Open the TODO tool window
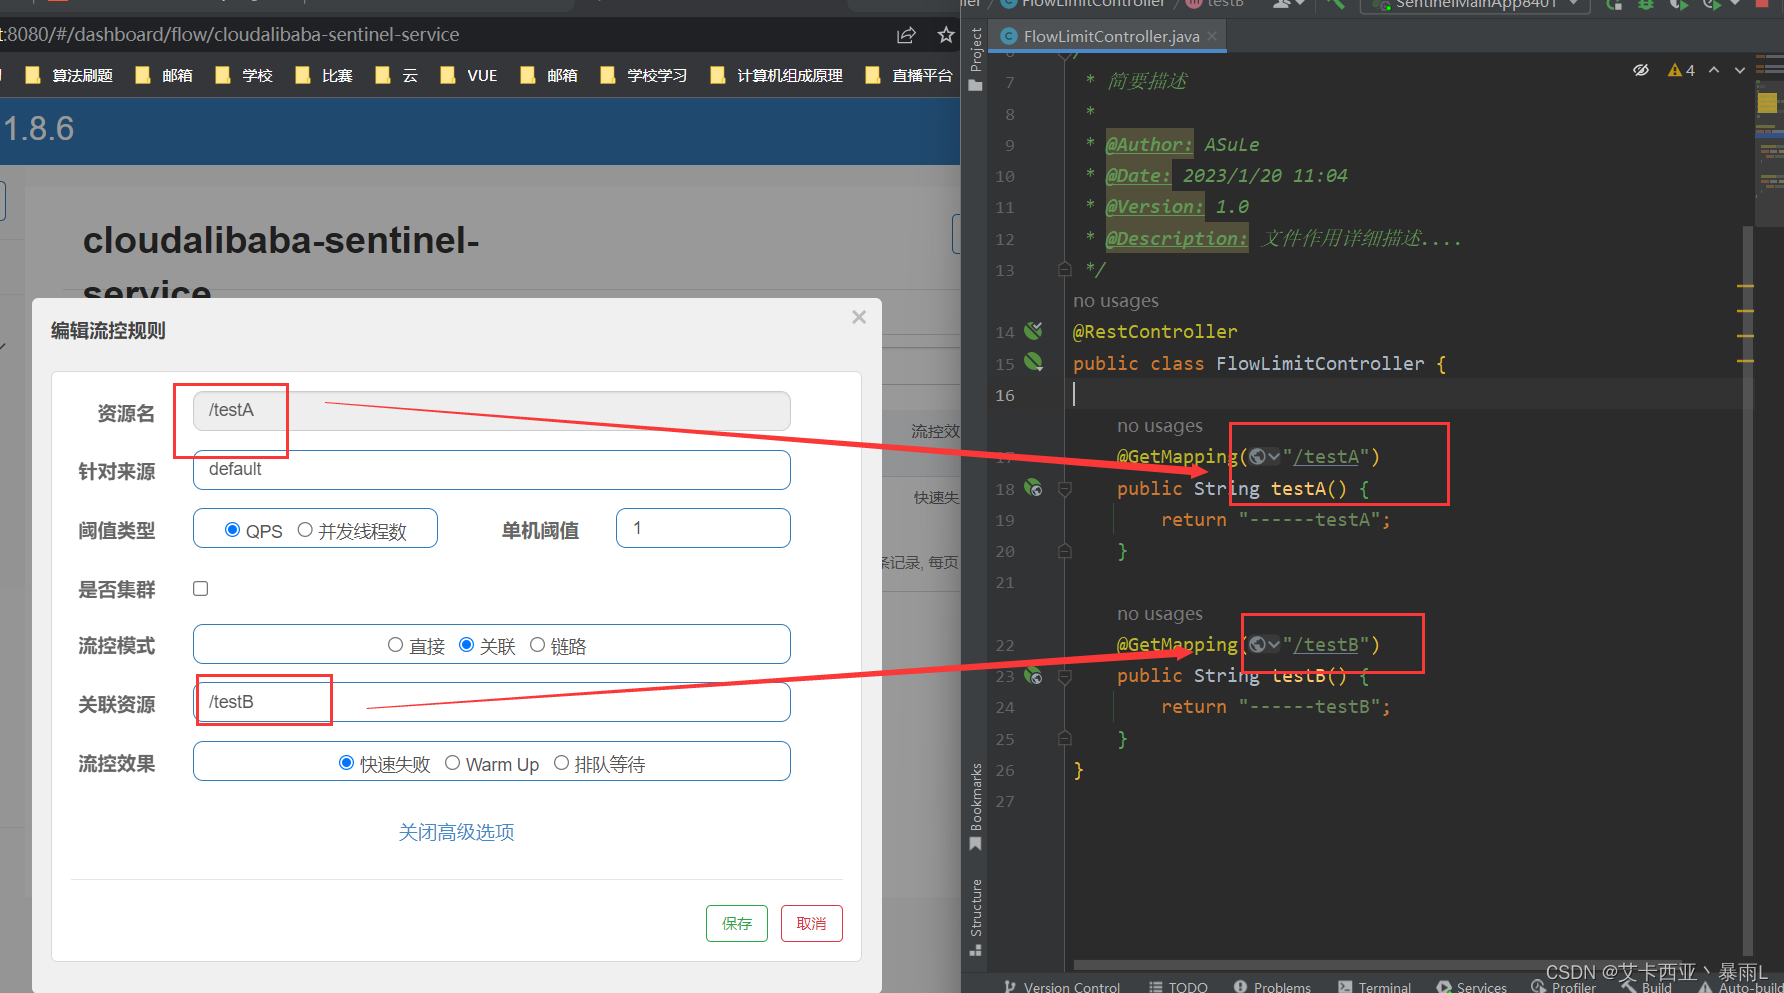The image size is (1784, 993). (1178, 987)
